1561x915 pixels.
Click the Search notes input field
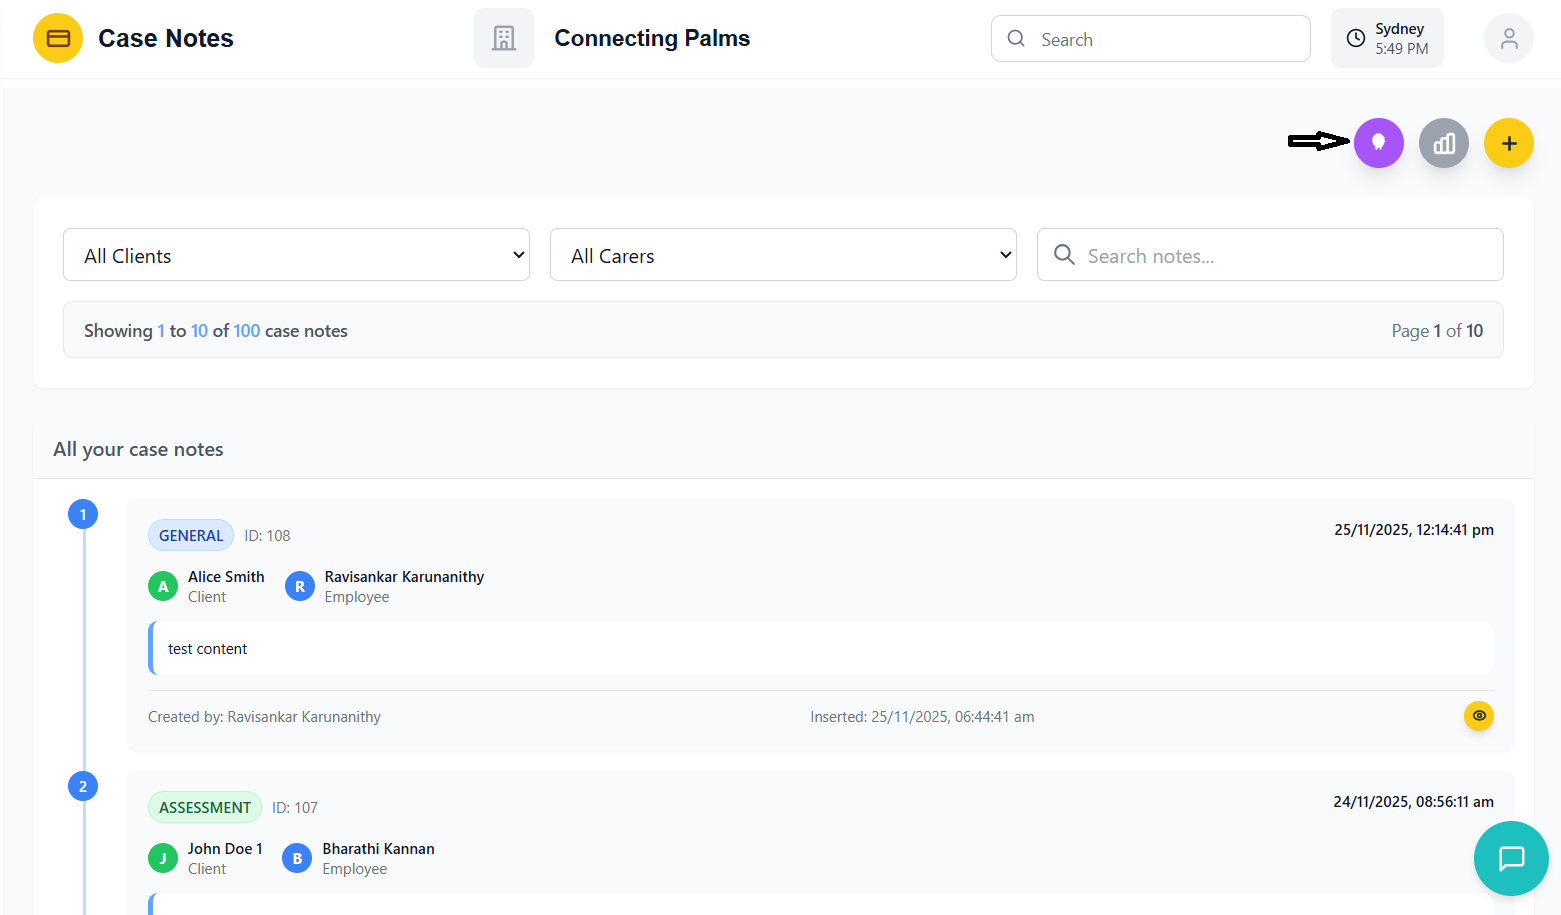pyautogui.click(x=1285, y=256)
